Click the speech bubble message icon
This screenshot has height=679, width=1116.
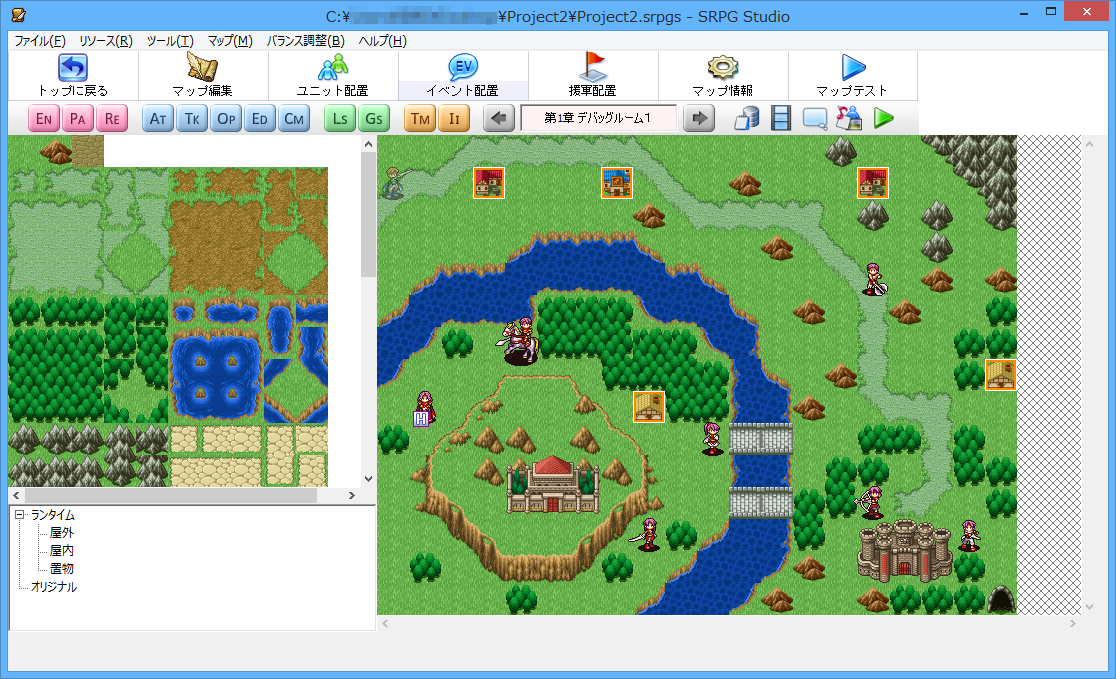(815, 118)
